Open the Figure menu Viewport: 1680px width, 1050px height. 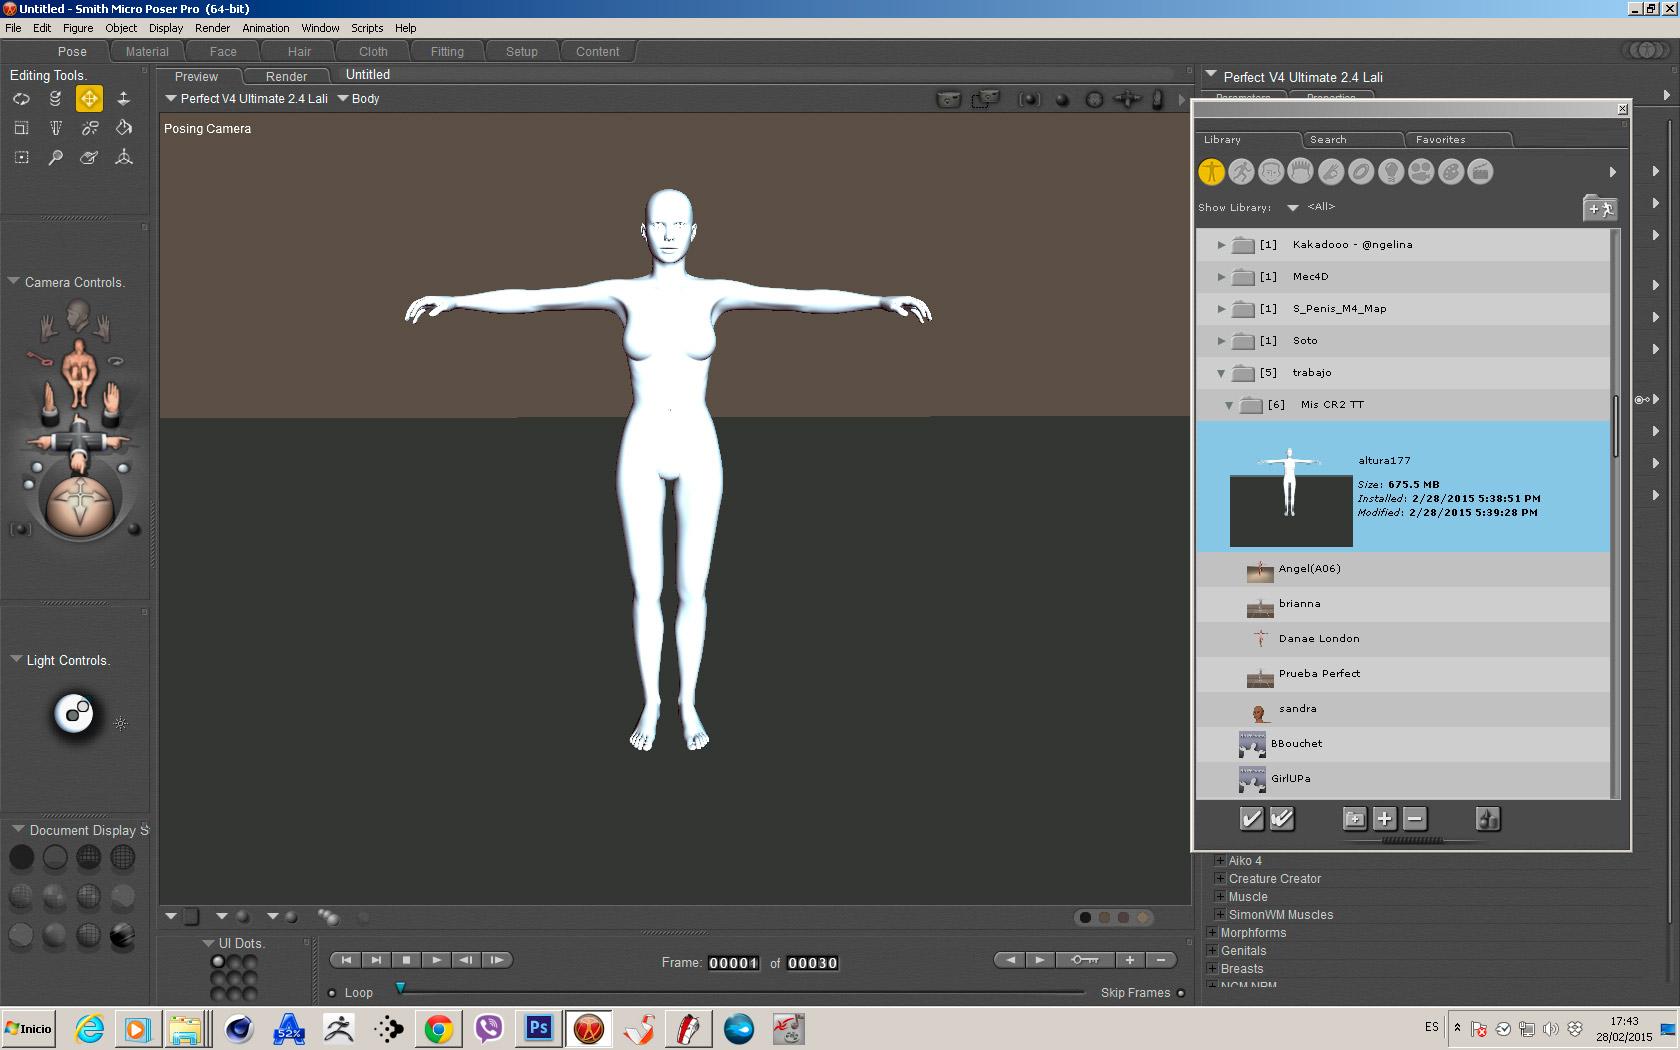77,28
